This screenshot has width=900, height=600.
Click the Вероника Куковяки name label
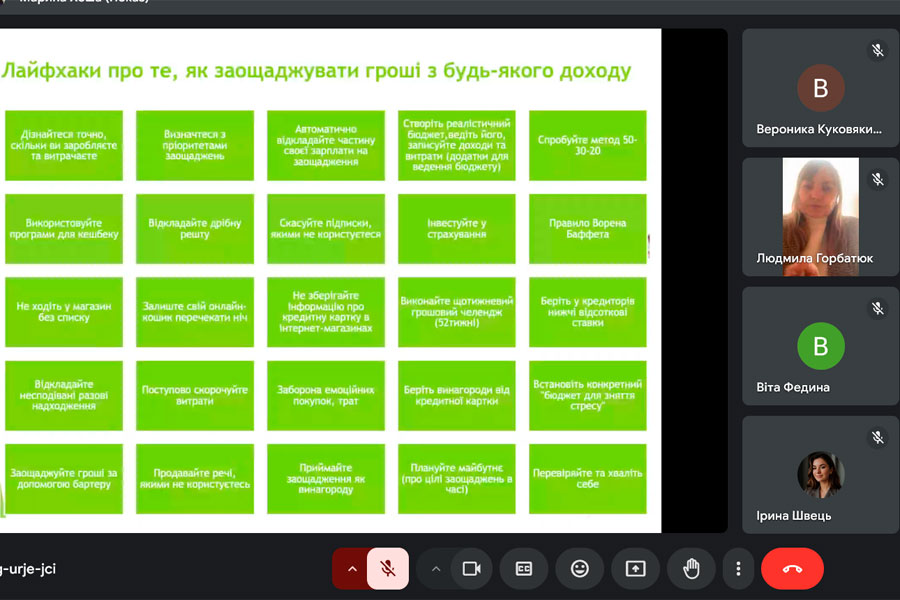tap(818, 129)
